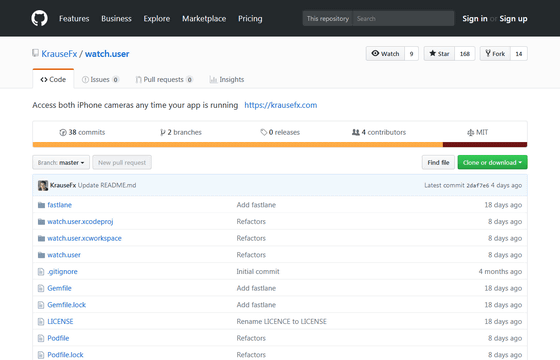Click the branches fork icon

[x=163, y=132]
